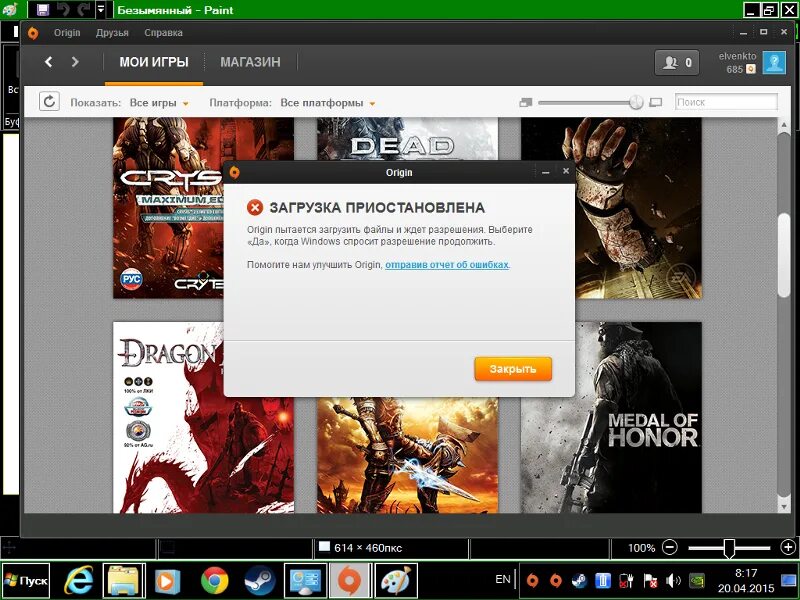Open Google Chrome from the taskbar
This screenshot has width=800, height=600.
click(215, 581)
